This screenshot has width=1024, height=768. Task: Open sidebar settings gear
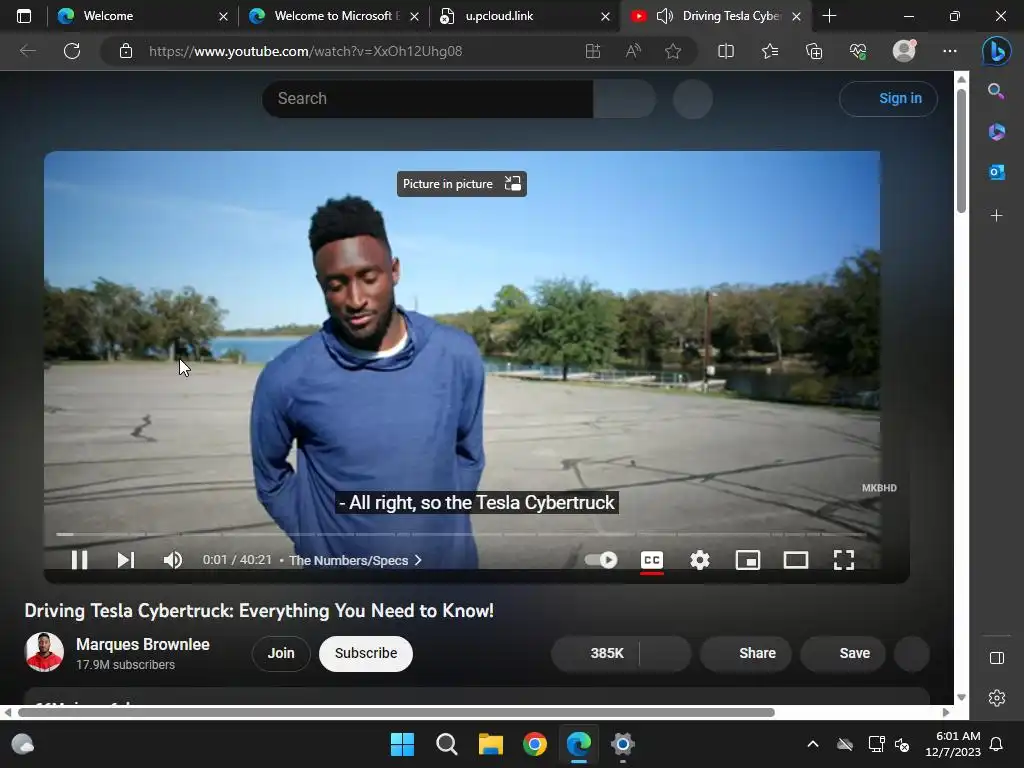point(997,698)
